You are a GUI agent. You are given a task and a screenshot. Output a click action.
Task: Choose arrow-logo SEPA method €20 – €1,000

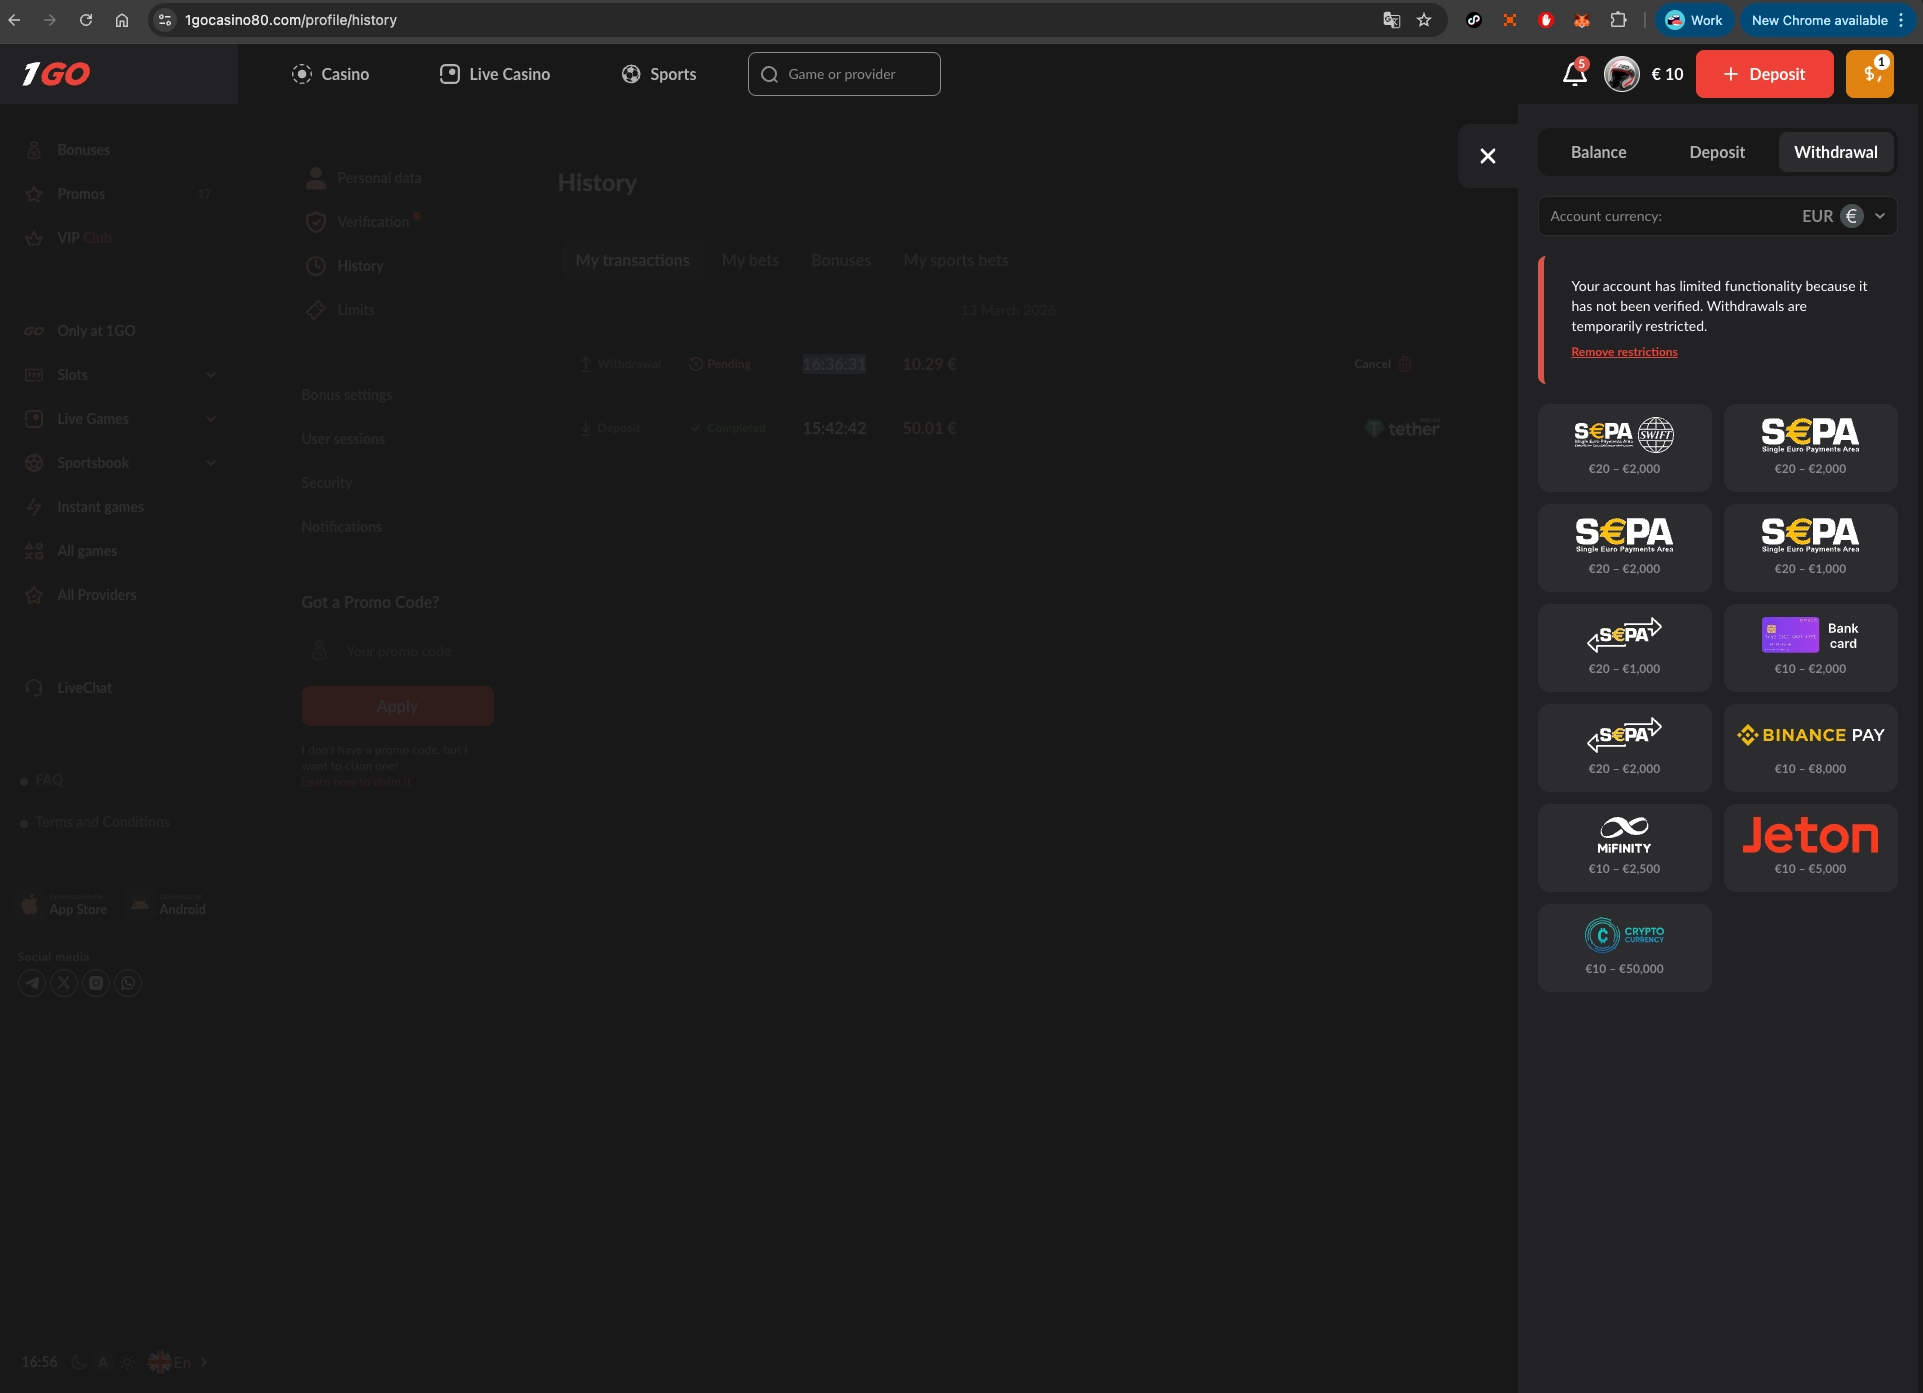tap(1624, 647)
